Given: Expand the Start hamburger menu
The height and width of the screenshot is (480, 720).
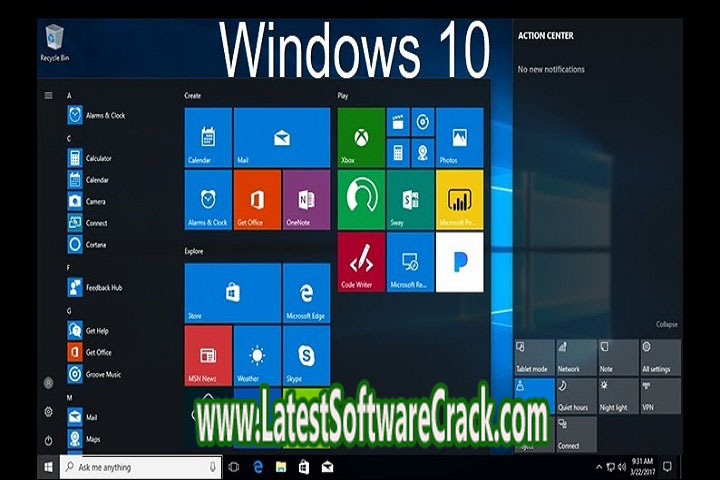Looking at the screenshot, I should (48, 96).
